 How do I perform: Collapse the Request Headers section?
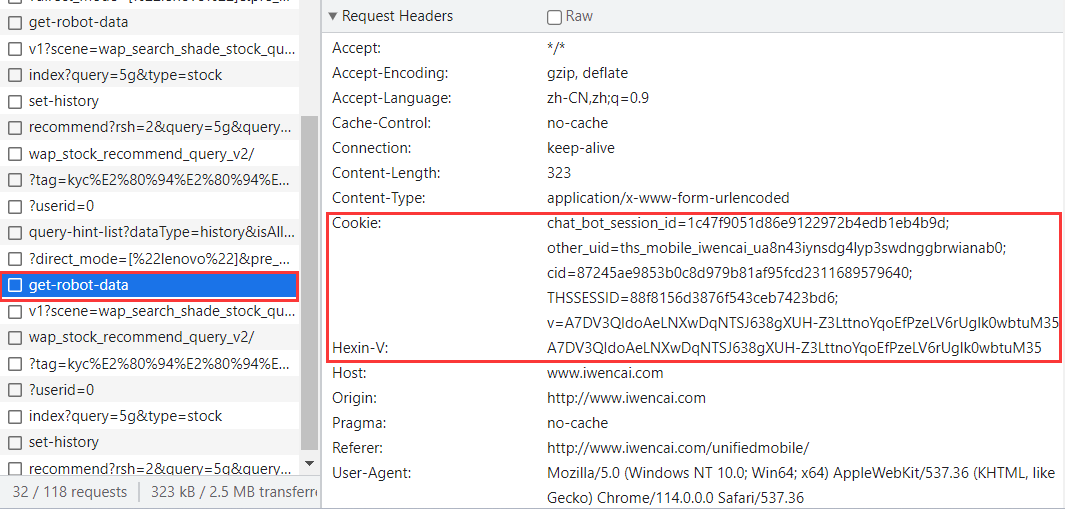click(x=333, y=16)
